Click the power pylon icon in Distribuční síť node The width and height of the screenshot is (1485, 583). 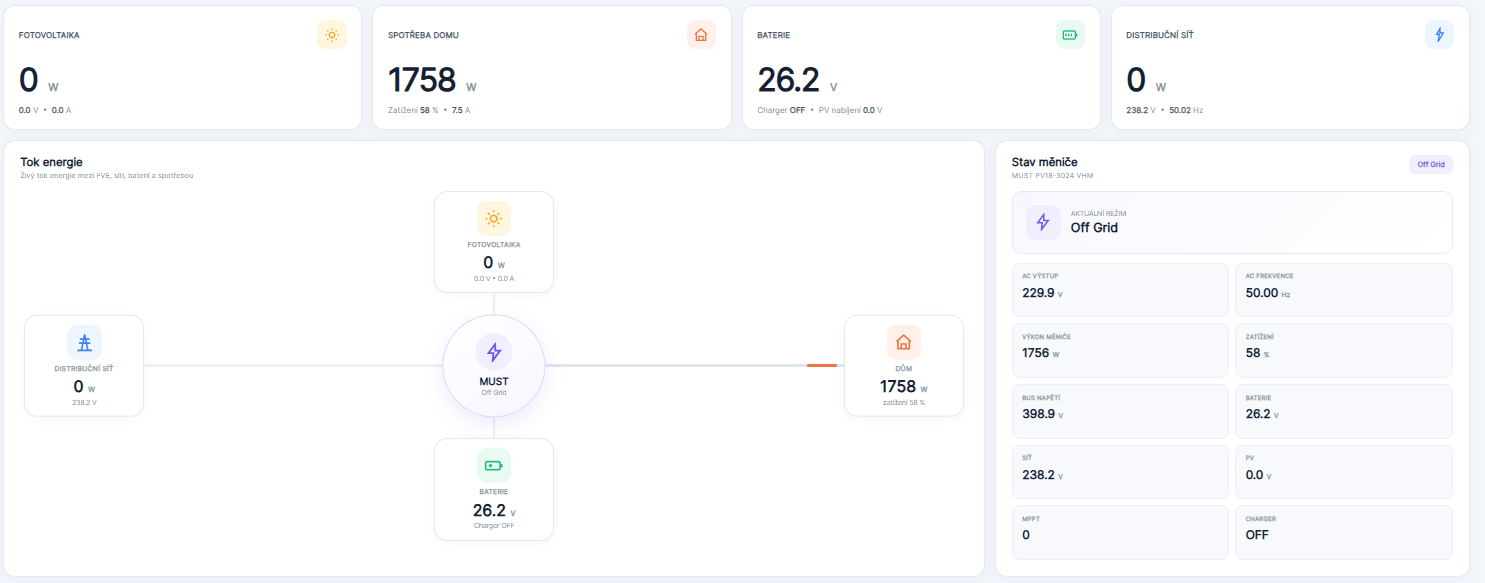84,343
